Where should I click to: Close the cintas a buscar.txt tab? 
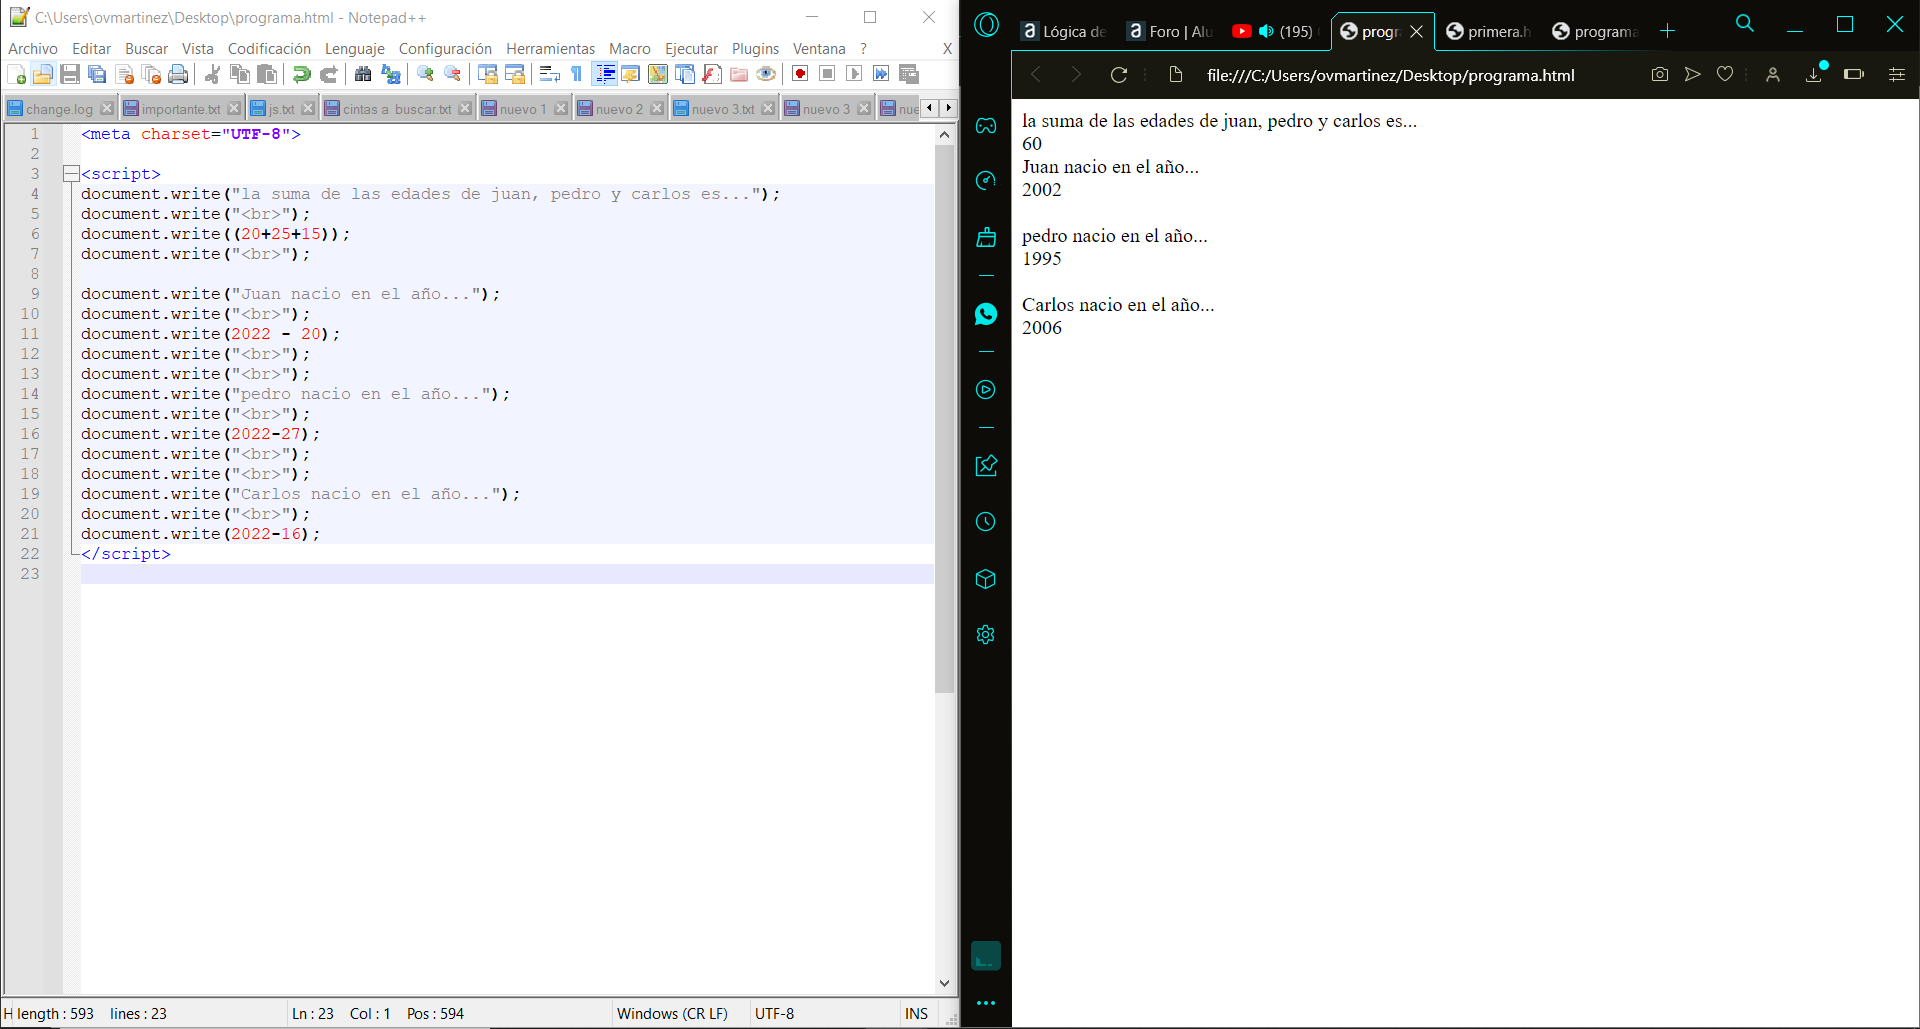click(x=465, y=108)
